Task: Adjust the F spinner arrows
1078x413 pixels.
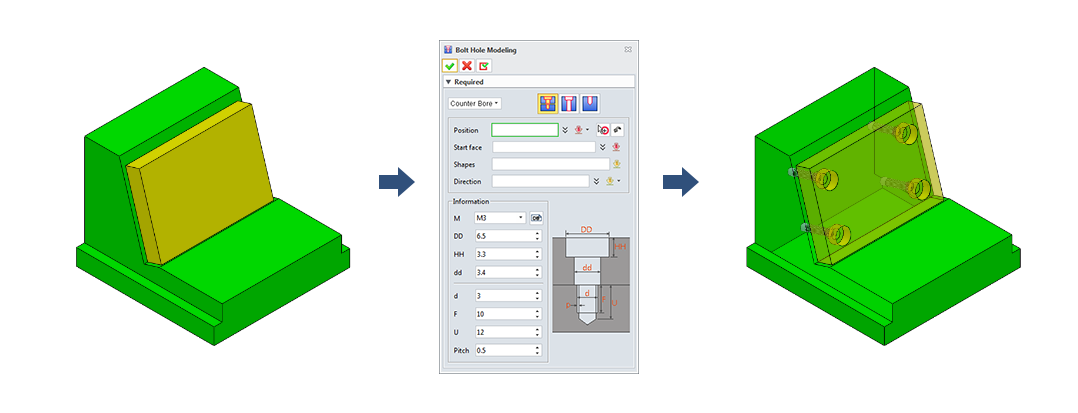Action: [x=538, y=313]
